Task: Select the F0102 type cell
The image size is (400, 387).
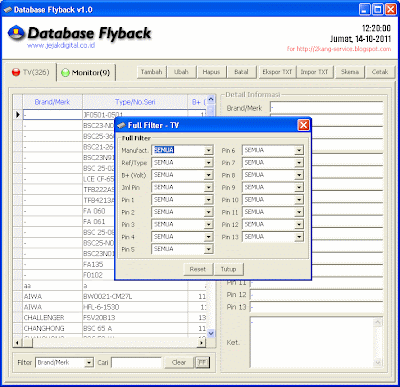Action: point(99,275)
